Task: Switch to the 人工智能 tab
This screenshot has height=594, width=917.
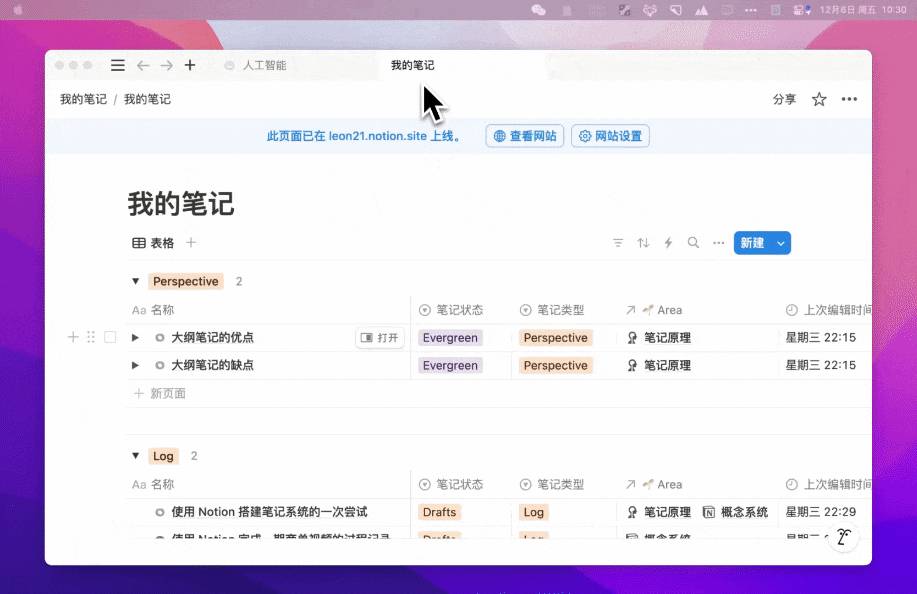Action: tap(264, 65)
